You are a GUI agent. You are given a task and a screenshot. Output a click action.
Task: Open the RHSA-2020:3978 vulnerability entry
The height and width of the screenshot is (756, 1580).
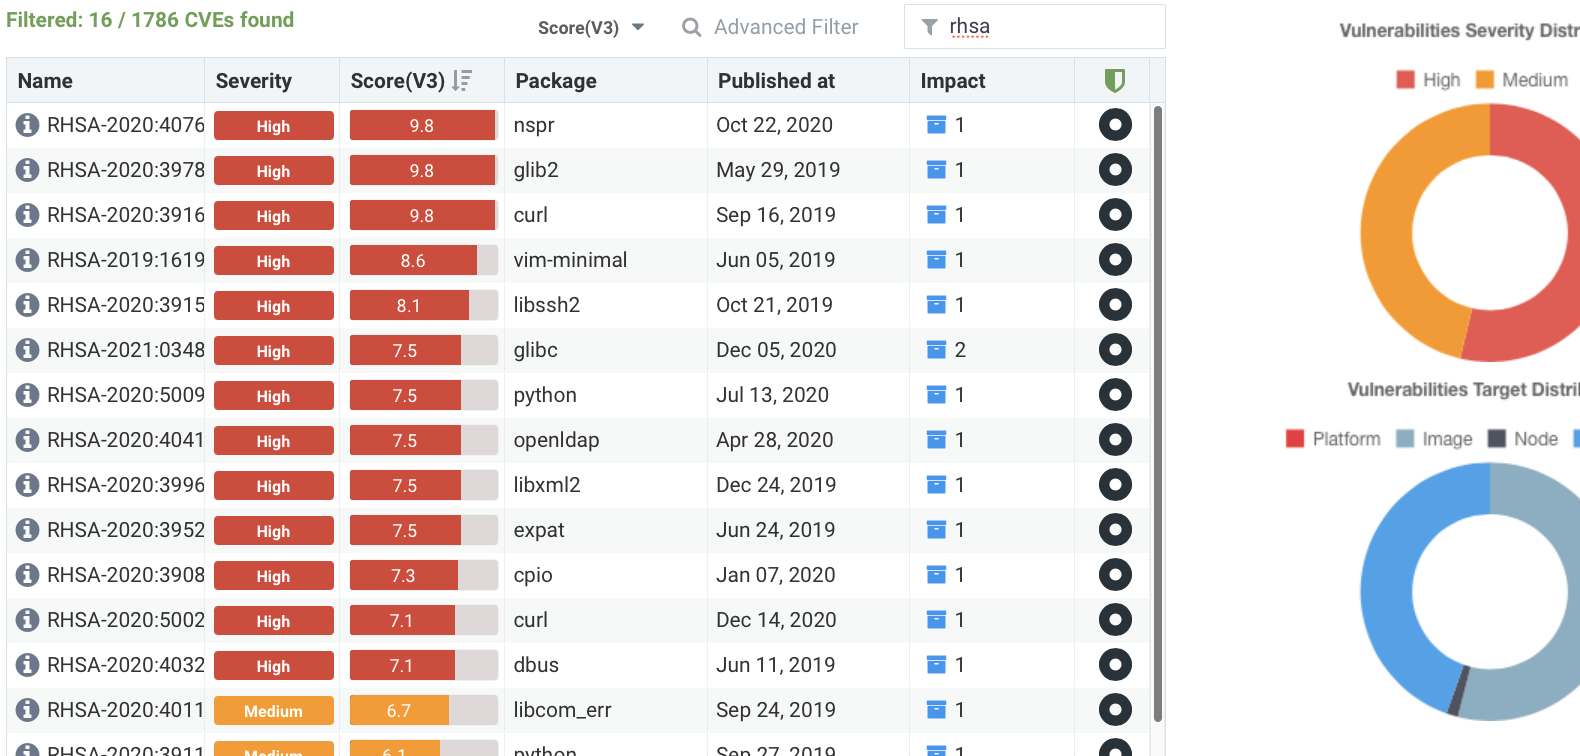click(126, 170)
